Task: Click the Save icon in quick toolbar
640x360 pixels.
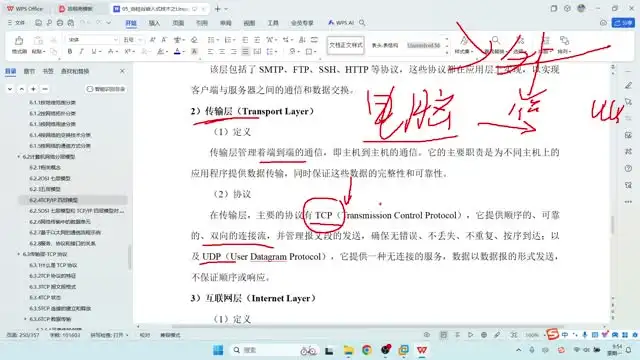Action: click(38, 23)
